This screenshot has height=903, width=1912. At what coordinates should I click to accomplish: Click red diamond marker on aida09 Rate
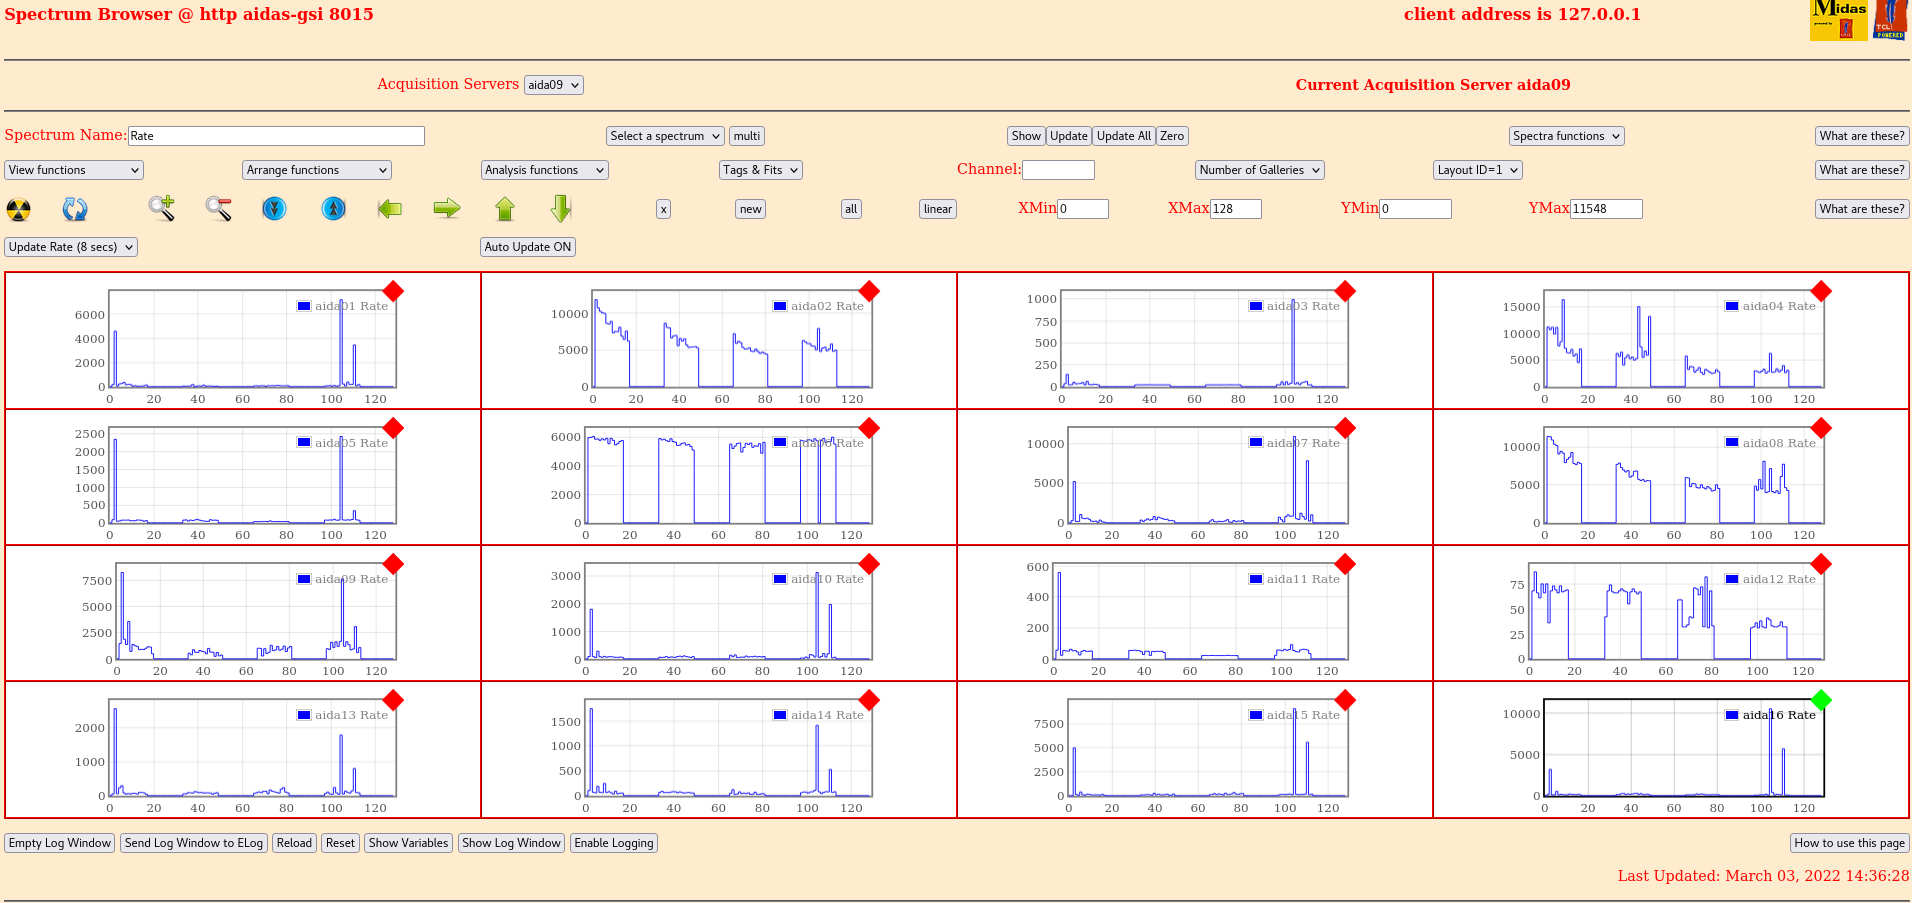[x=393, y=564]
